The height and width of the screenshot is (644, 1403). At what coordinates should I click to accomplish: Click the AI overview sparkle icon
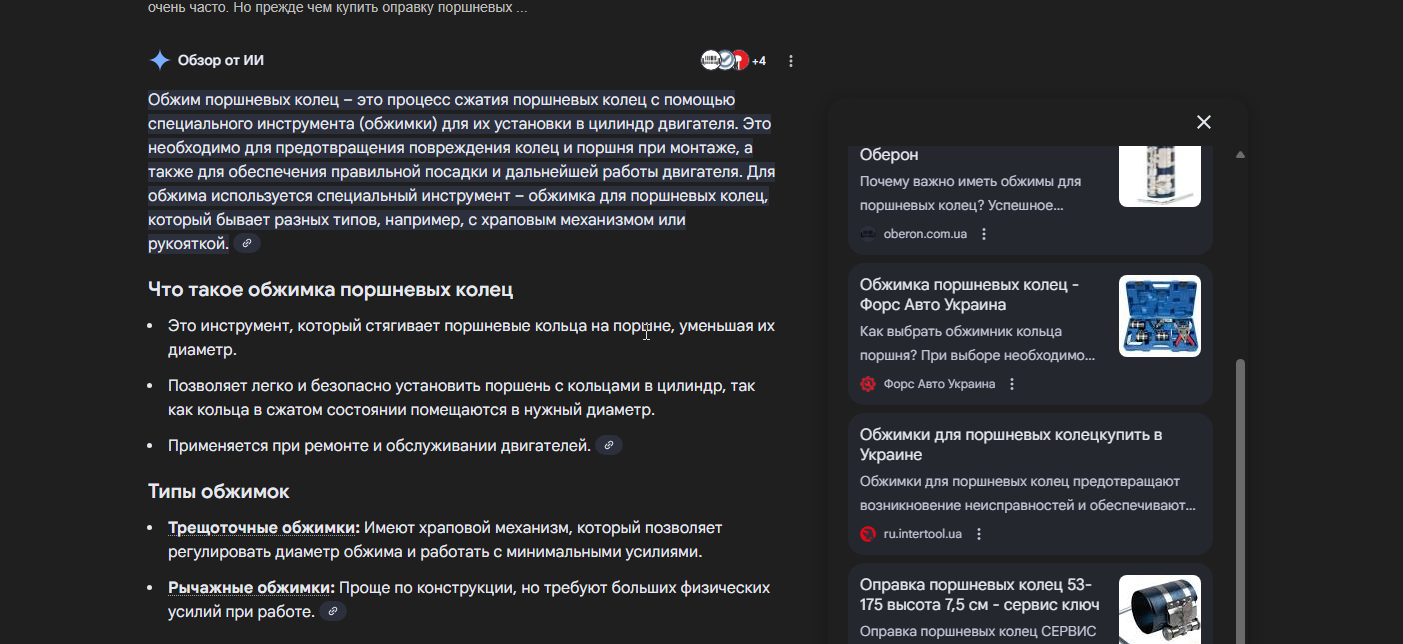159,60
